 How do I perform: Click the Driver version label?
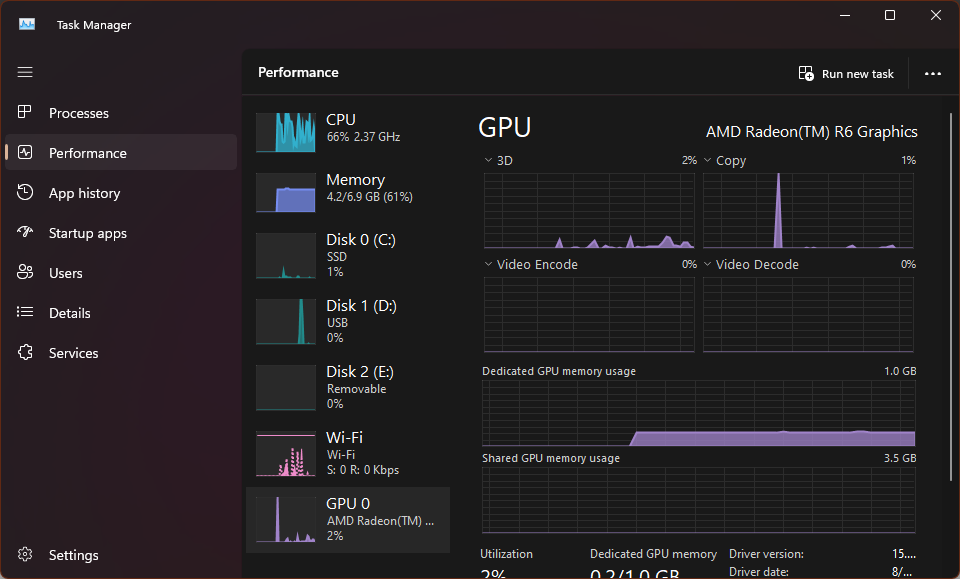coord(767,554)
